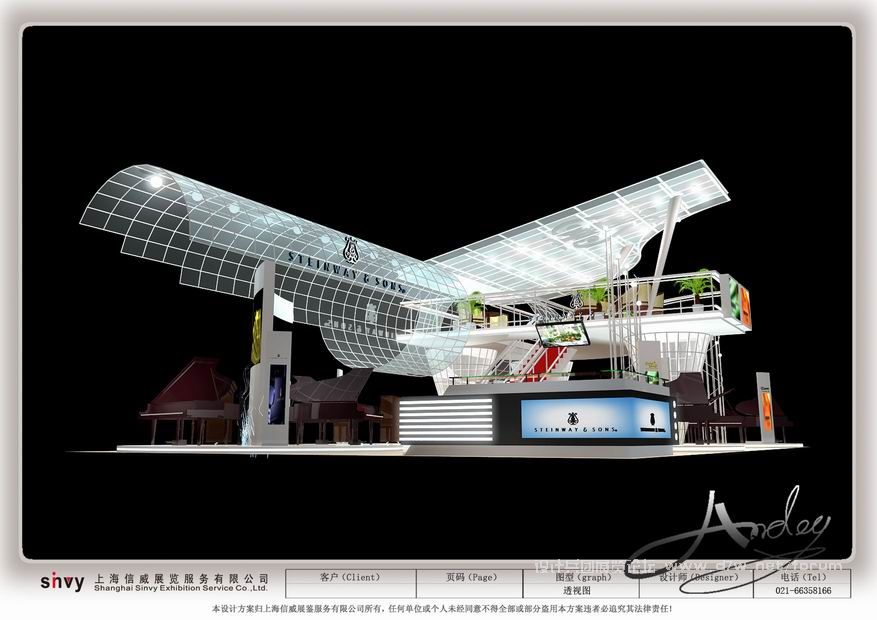The height and width of the screenshot is (620, 877).
Task: Click the "电话 (Tel)" header cell
Action: [x=803, y=577]
